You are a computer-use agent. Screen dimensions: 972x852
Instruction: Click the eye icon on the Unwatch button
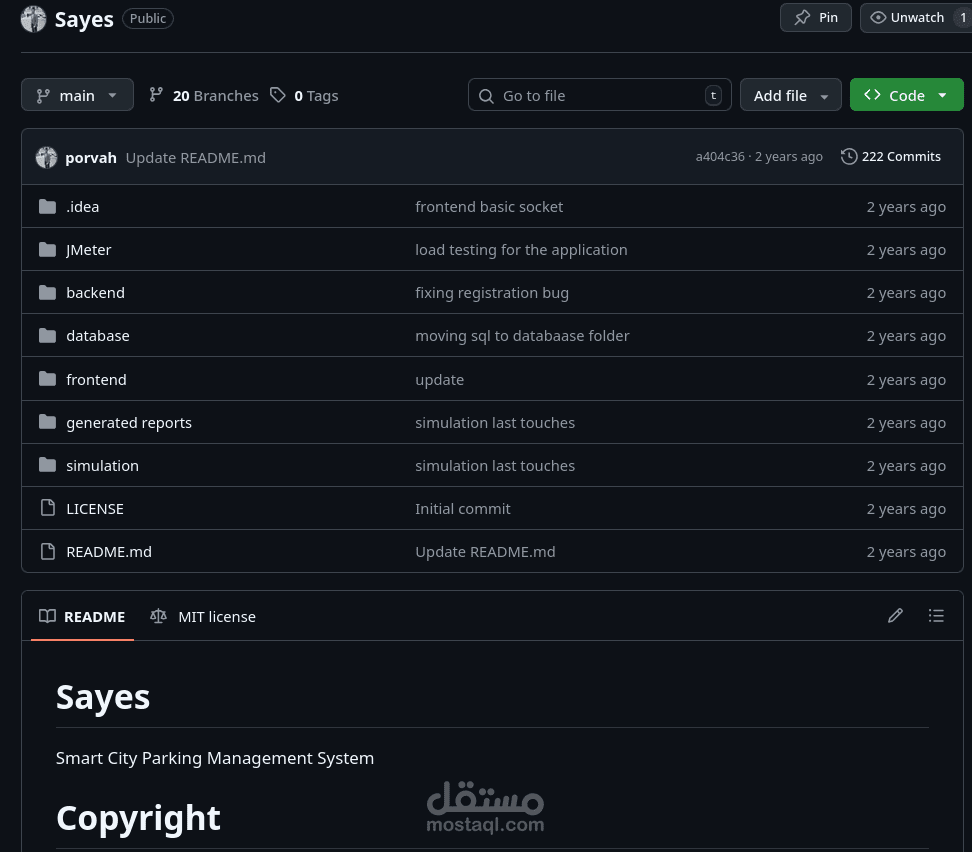click(879, 17)
